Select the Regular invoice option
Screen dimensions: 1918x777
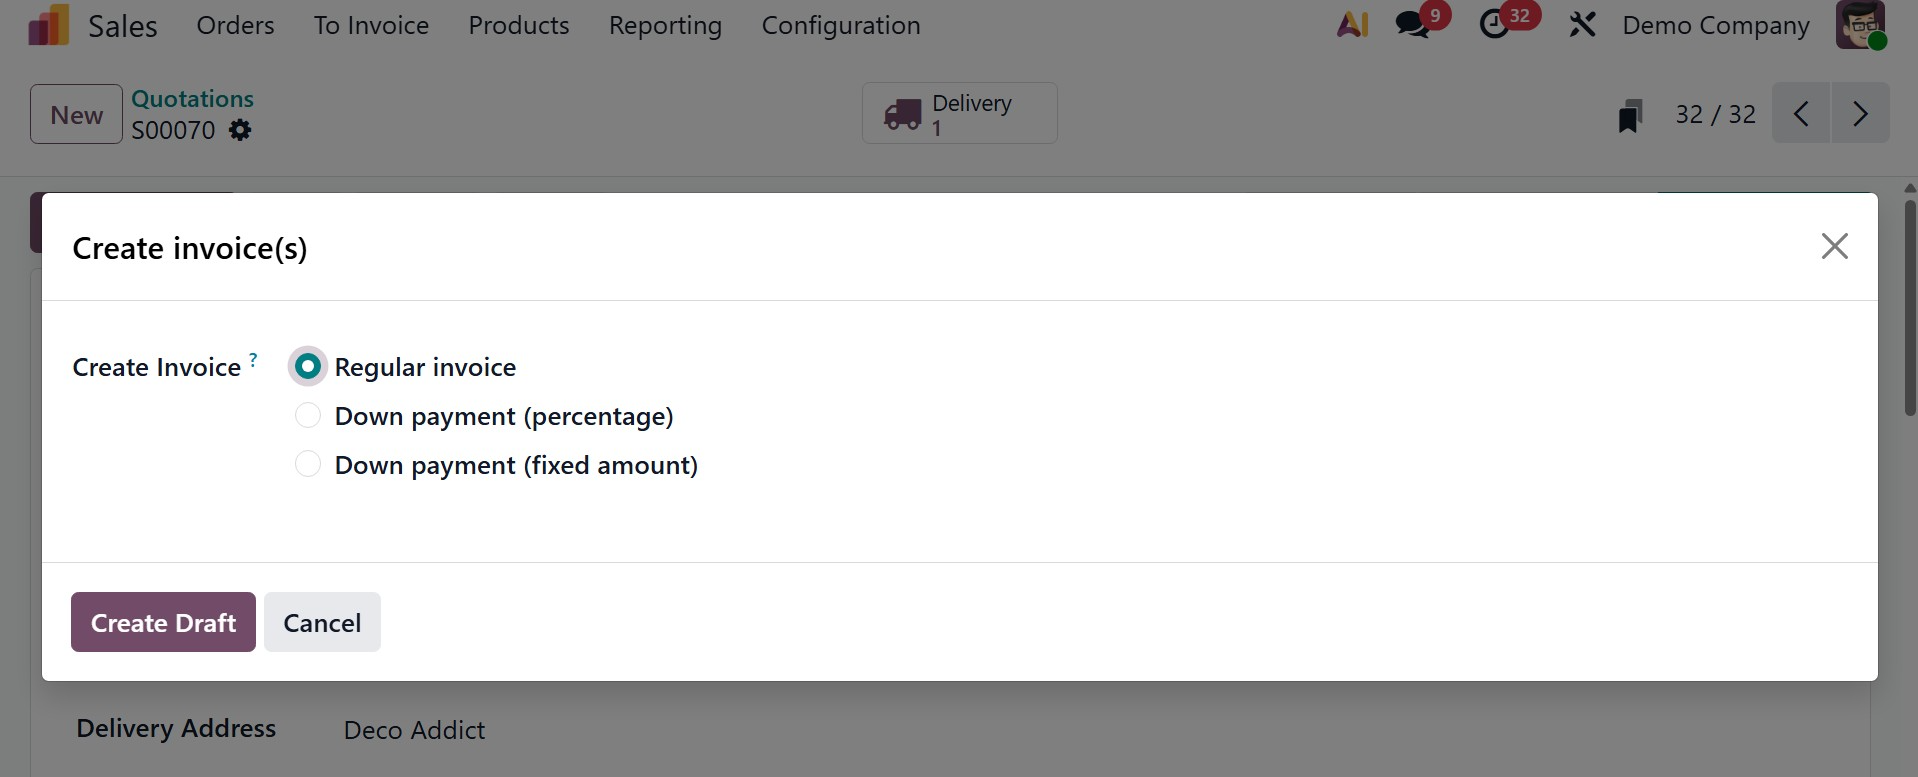(x=308, y=367)
